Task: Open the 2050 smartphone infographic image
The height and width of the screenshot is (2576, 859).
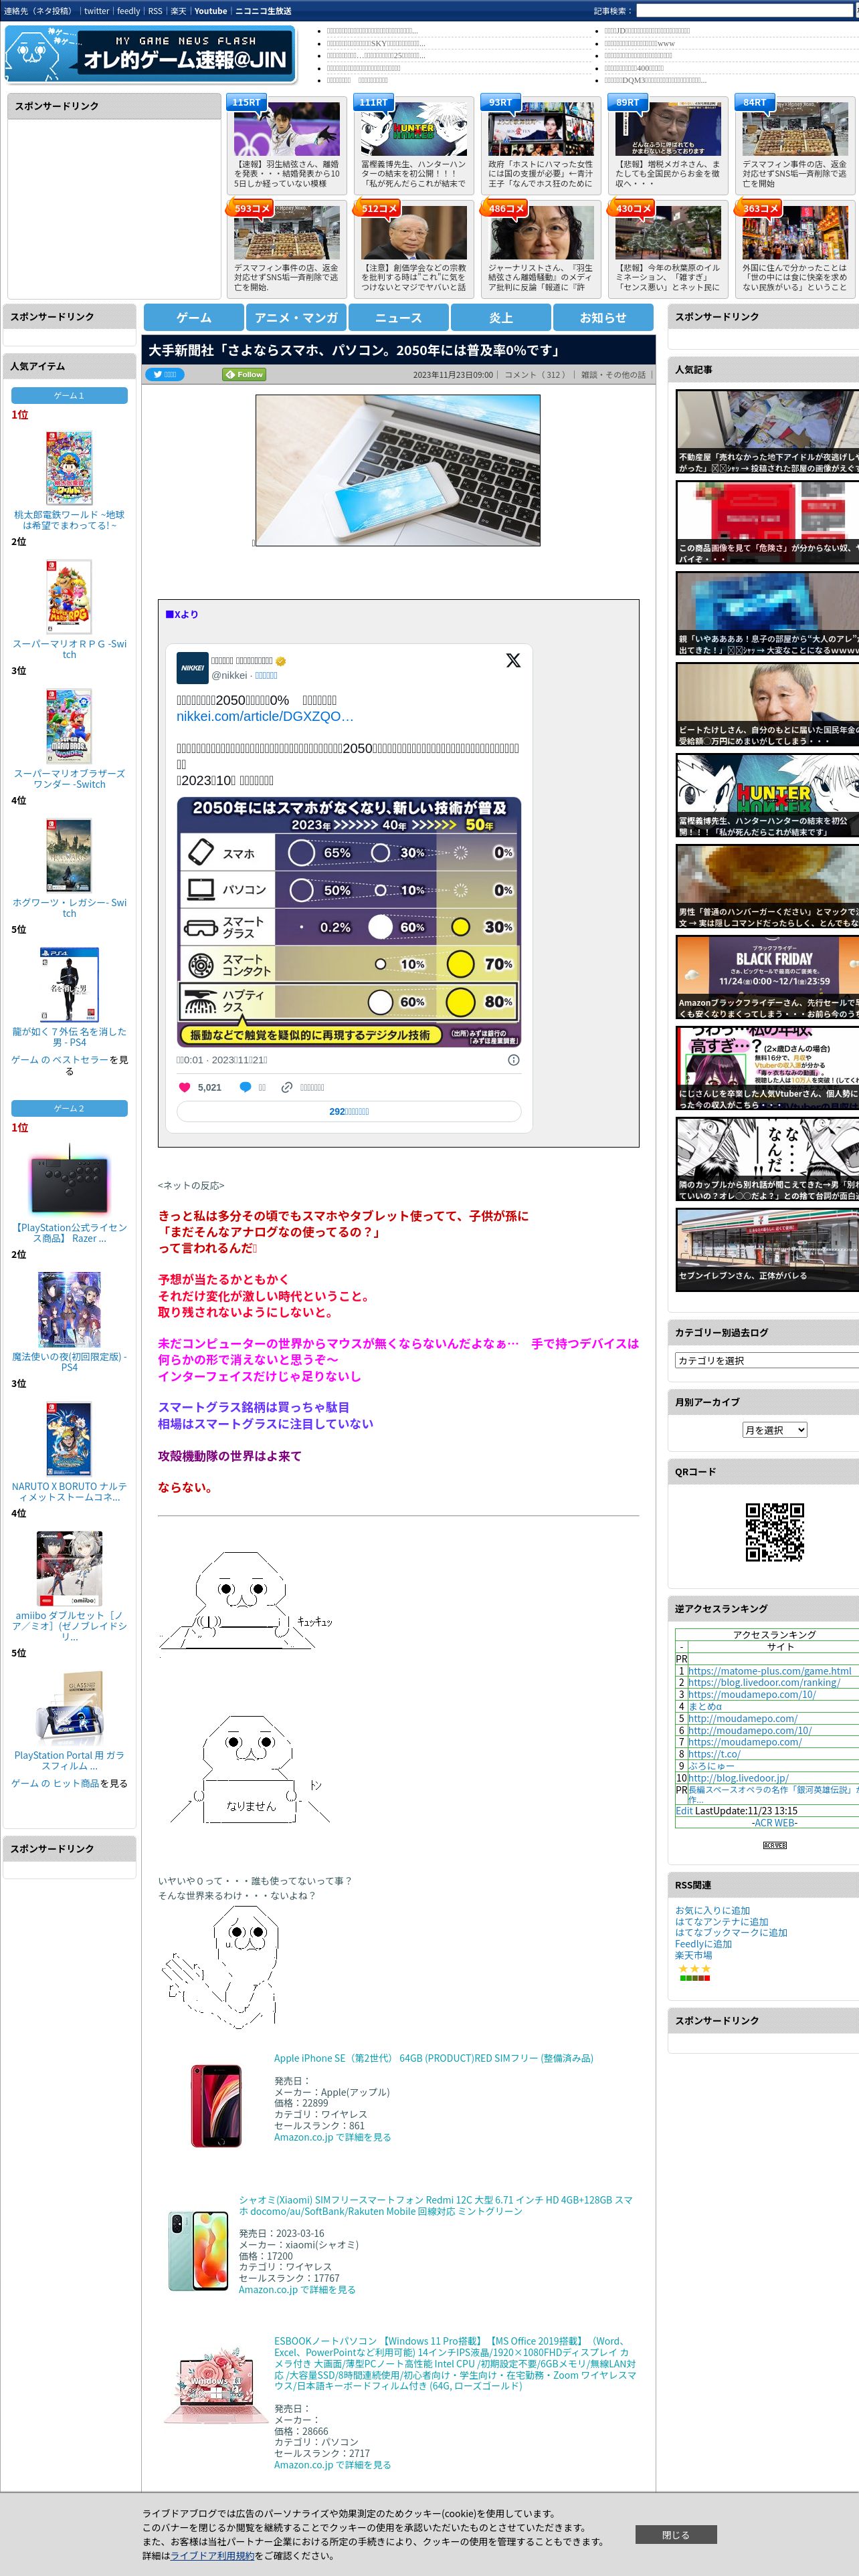Action: click(x=349, y=922)
